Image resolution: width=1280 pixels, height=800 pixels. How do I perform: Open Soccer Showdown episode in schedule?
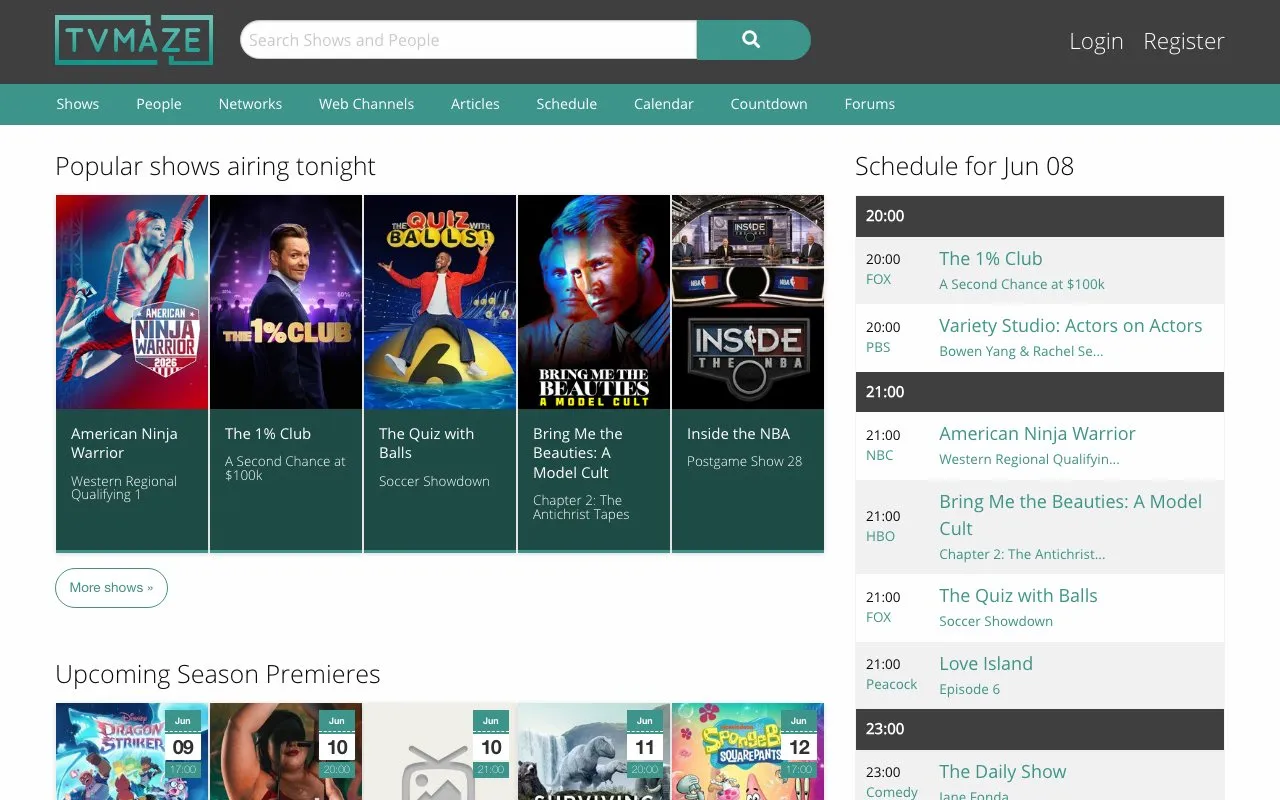[x=996, y=622]
